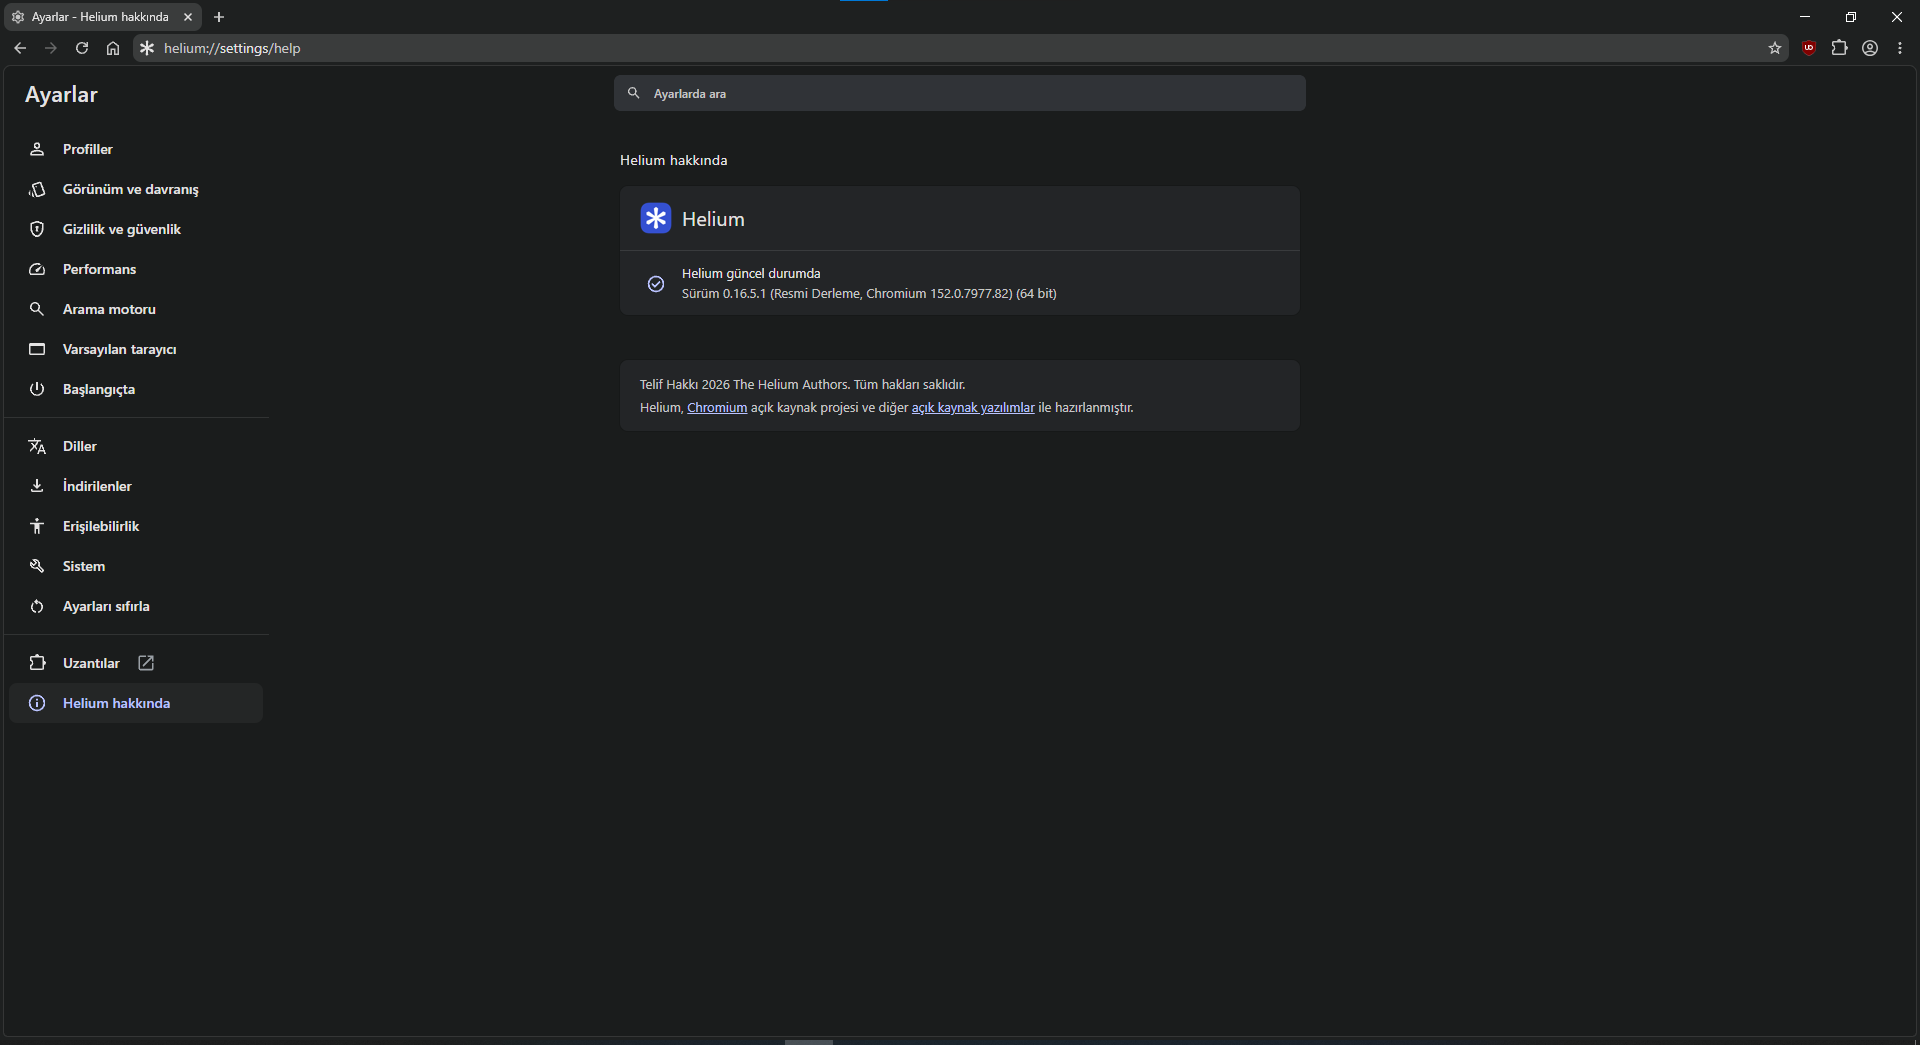Open the profile avatar icon

pyautogui.click(x=1870, y=48)
